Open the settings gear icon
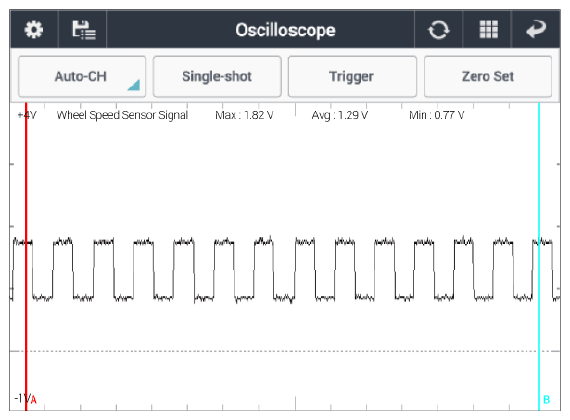The image size is (570, 420). click(x=33, y=29)
